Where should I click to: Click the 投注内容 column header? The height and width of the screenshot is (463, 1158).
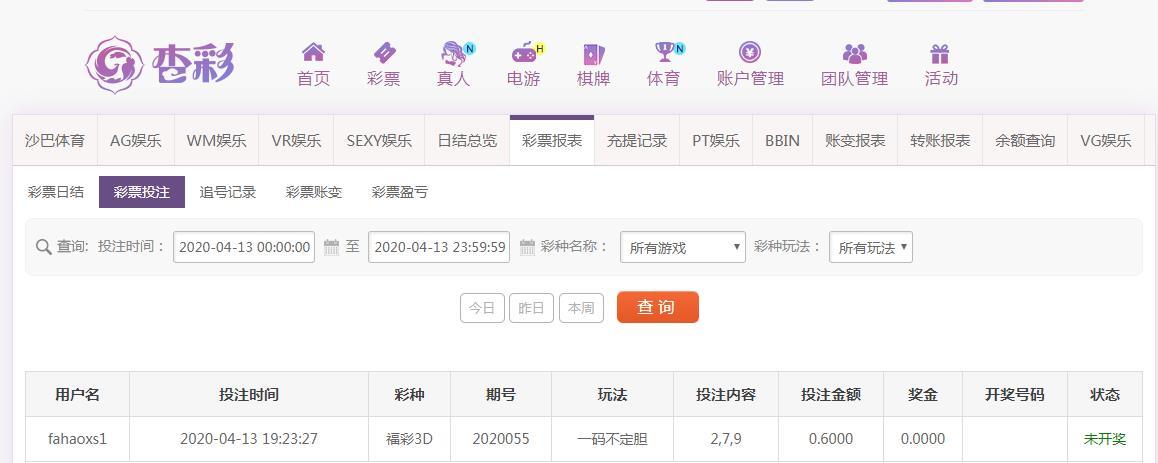[726, 394]
